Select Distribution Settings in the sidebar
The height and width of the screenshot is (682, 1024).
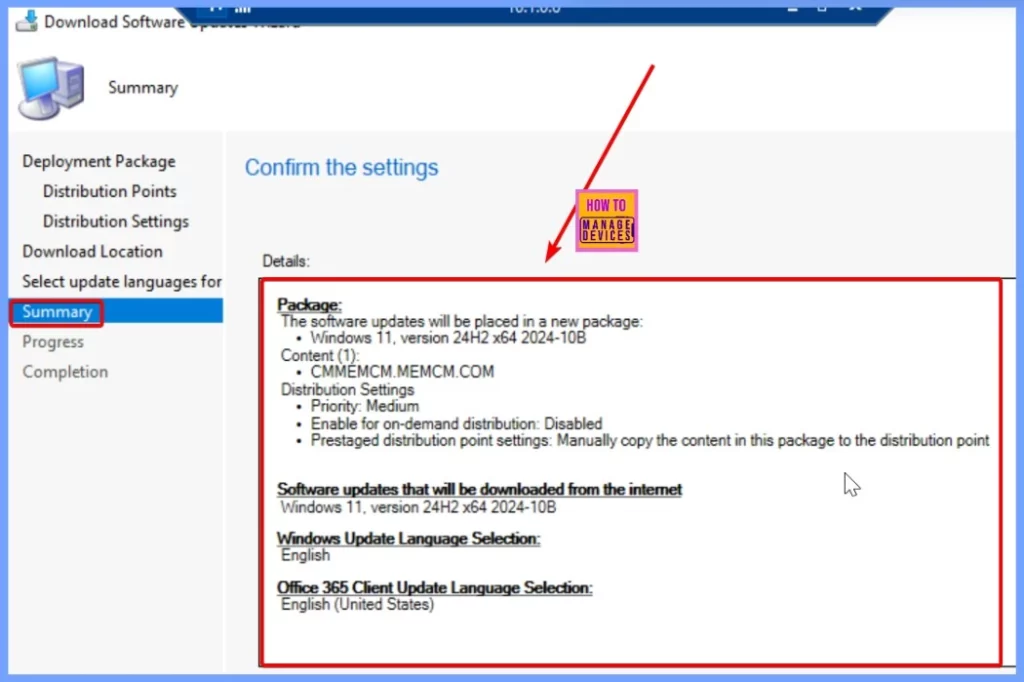(x=116, y=221)
